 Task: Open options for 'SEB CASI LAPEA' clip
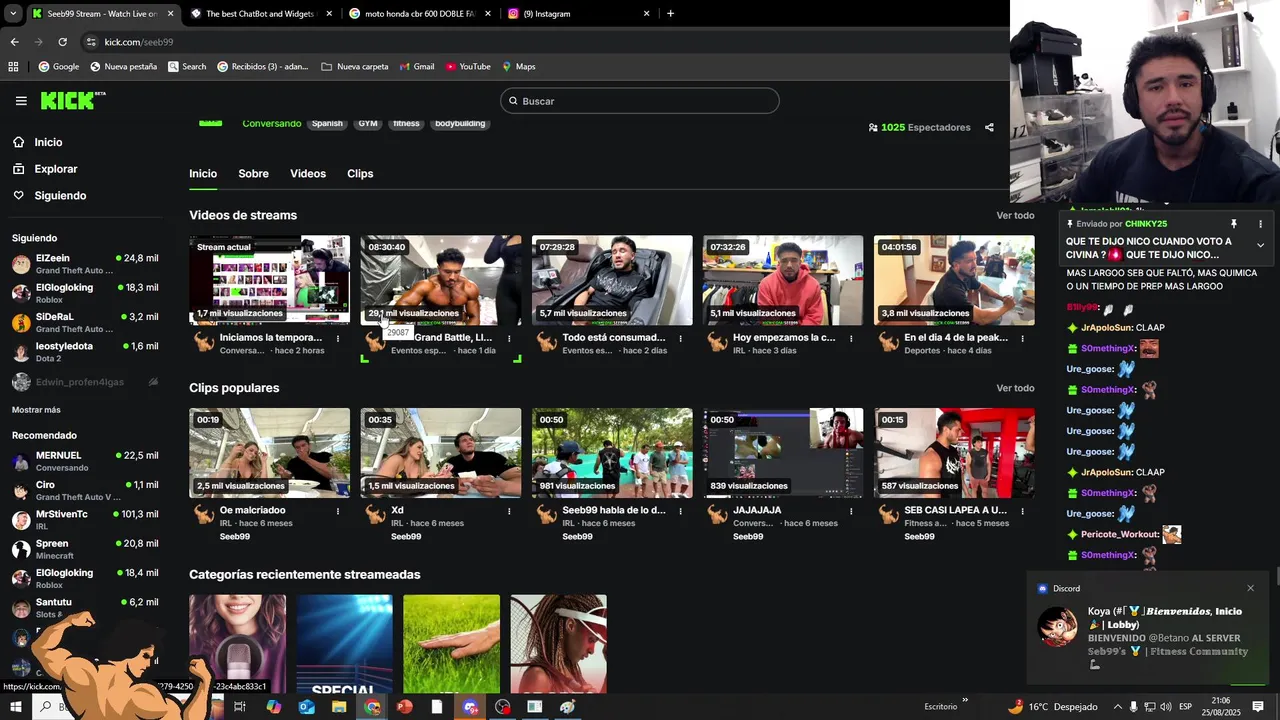pyautogui.click(x=1022, y=510)
